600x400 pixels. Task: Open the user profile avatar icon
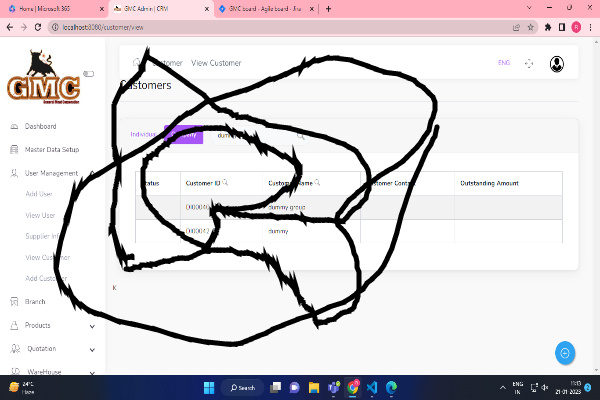tap(557, 64)
